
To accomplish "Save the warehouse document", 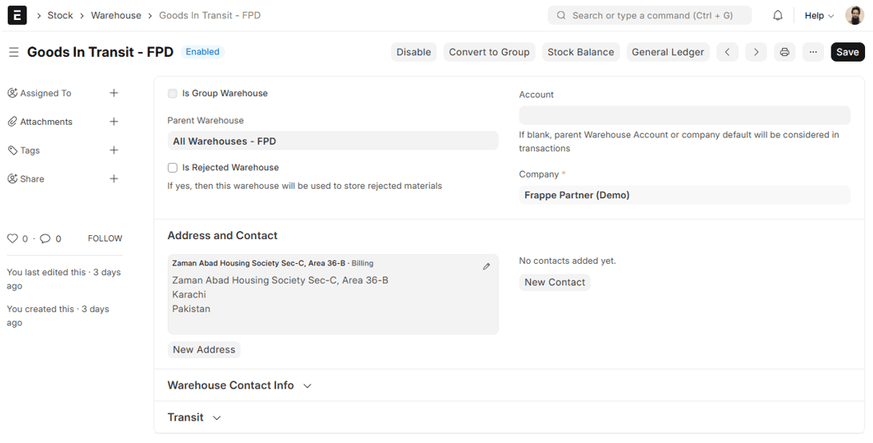I will coord(847,52).
